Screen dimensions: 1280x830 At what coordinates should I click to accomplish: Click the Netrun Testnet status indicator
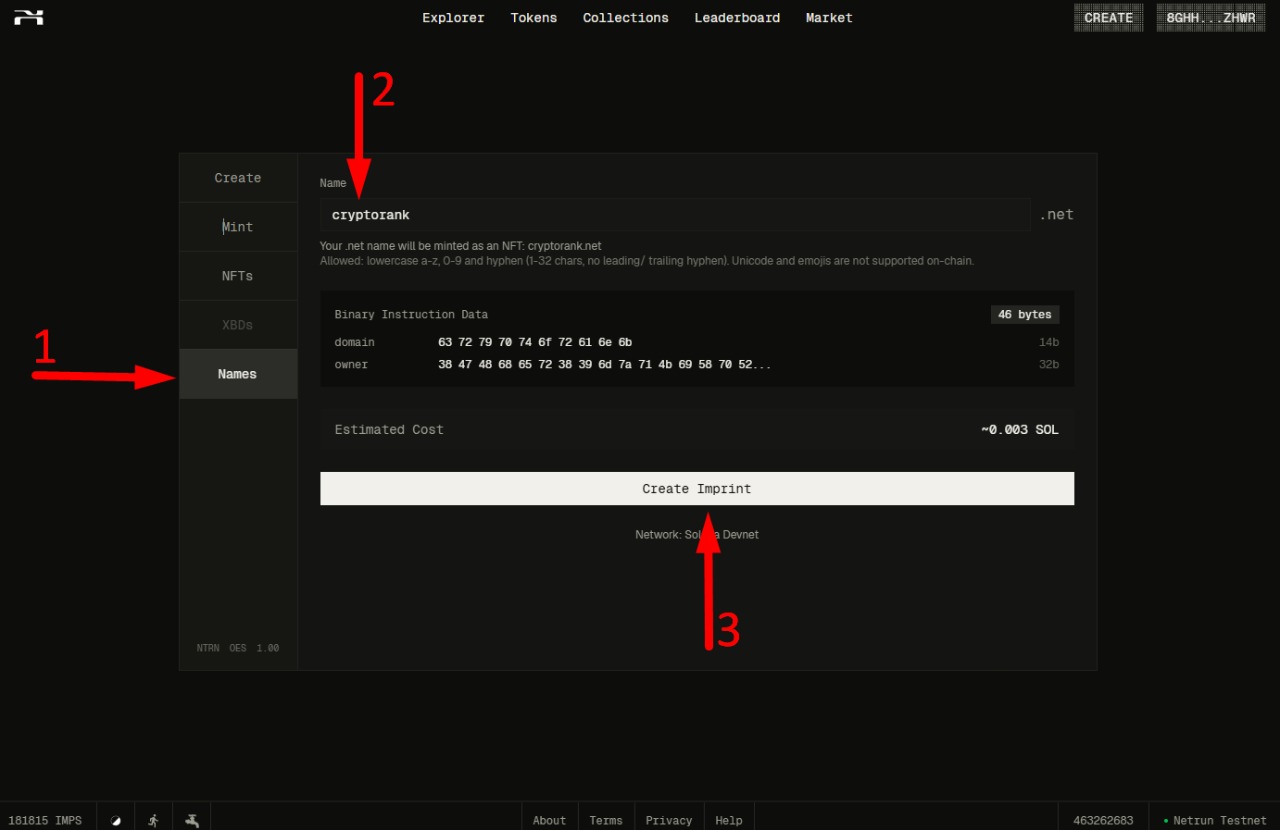point(1215,820)
